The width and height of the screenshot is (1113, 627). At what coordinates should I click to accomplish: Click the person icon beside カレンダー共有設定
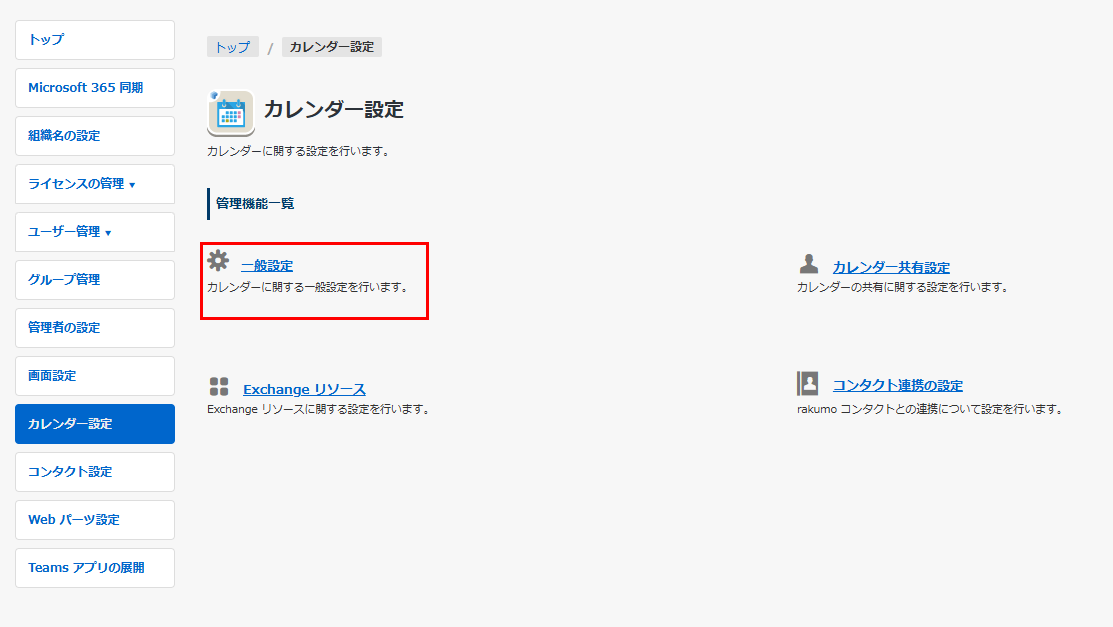click(808, 263)
